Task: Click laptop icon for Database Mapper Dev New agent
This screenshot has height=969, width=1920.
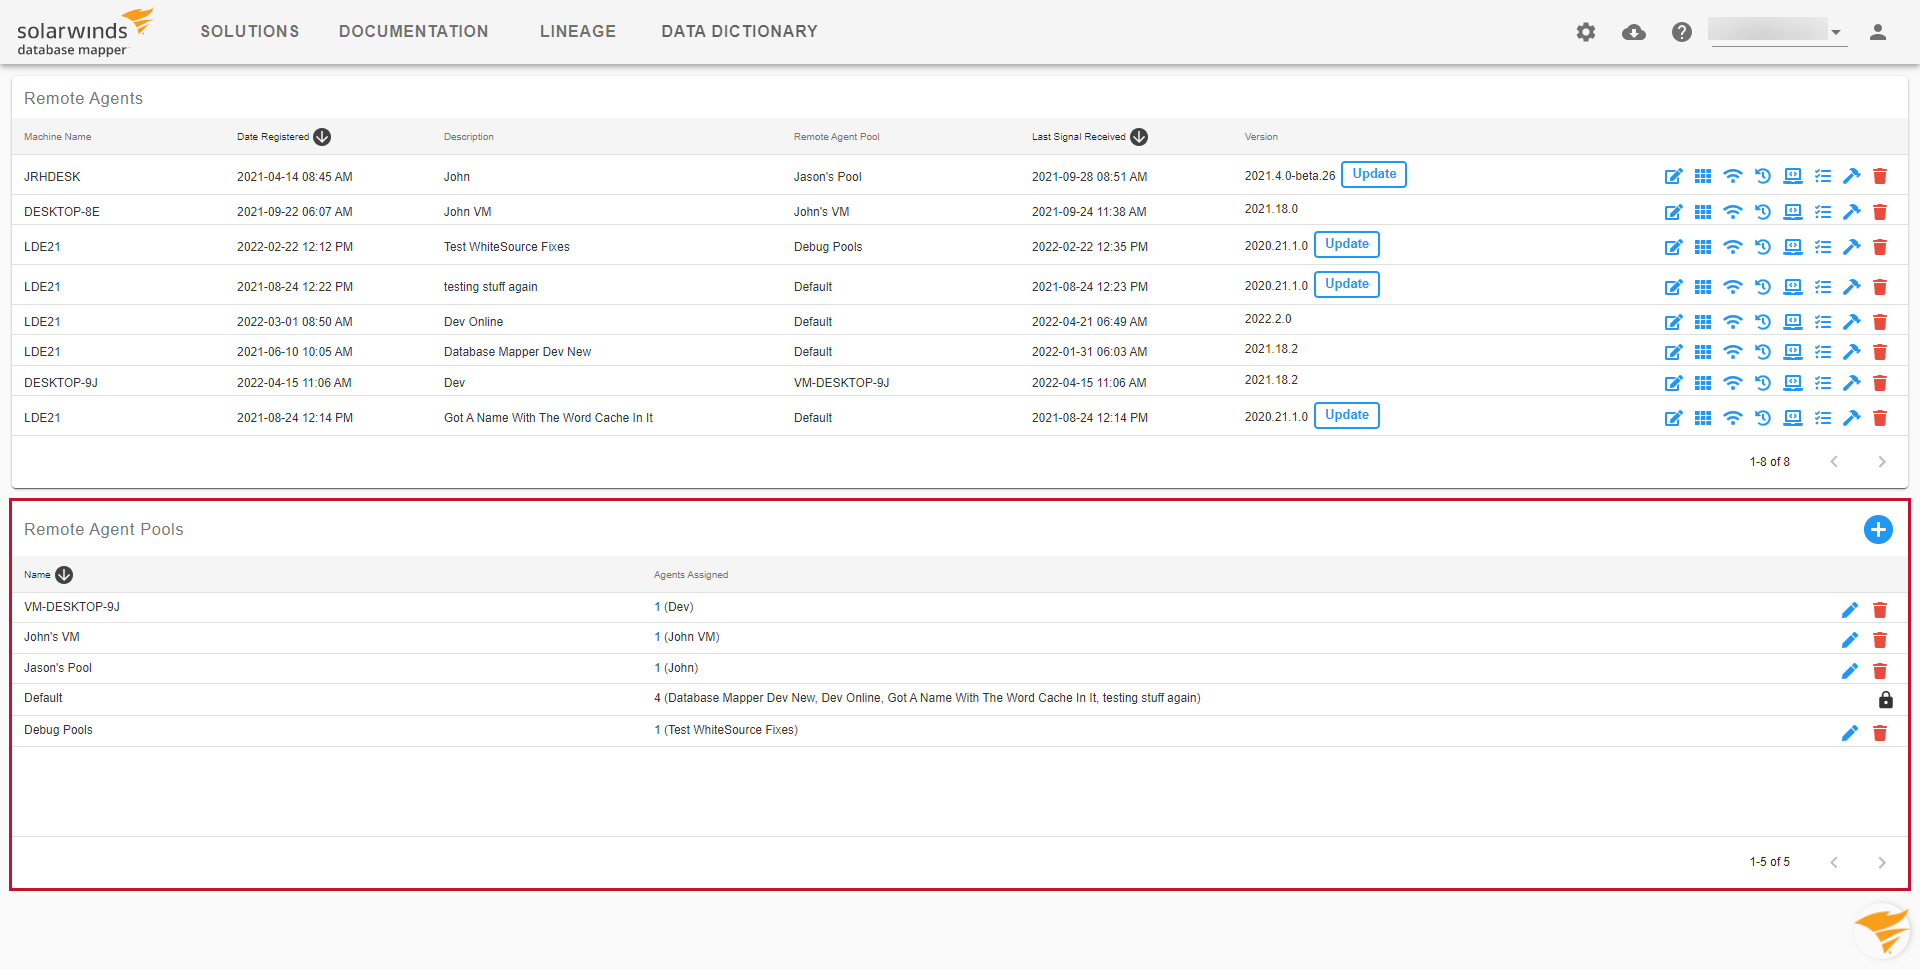Action: (1793, 352)
